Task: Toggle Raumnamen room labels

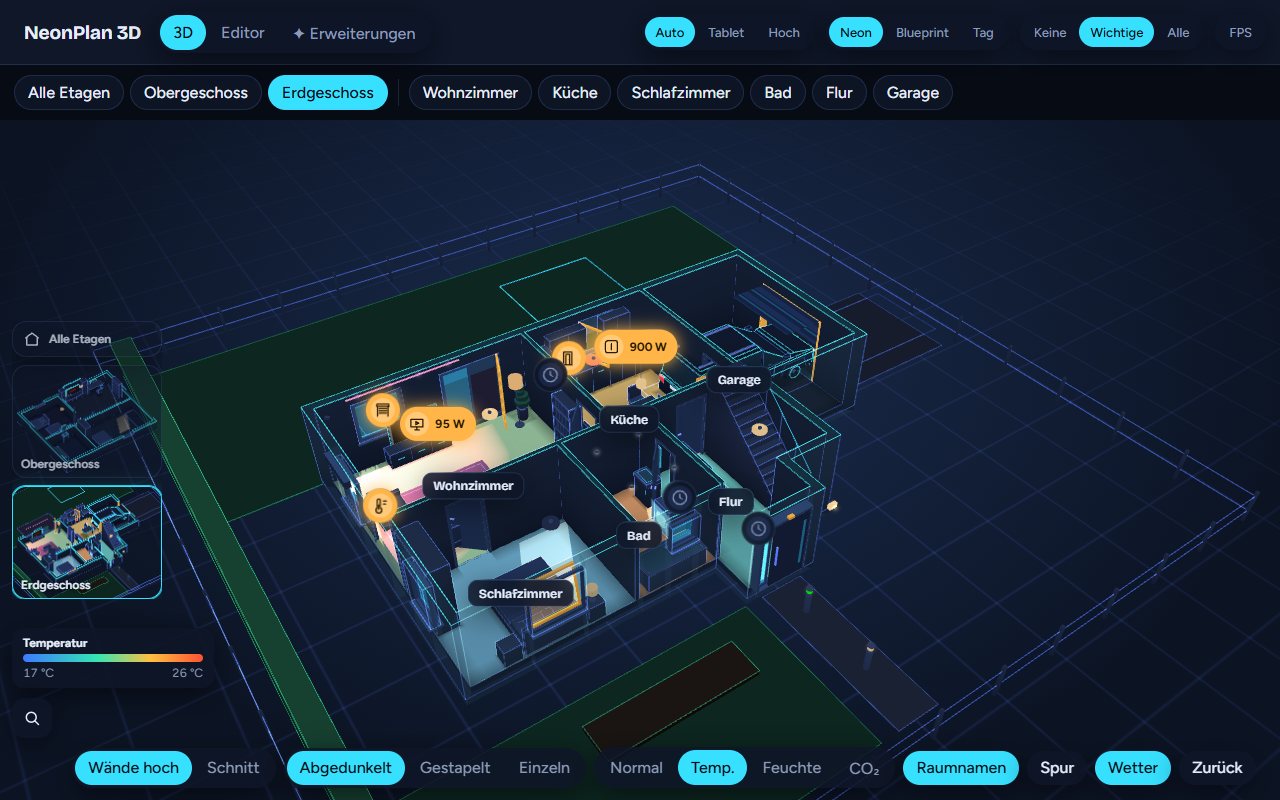Action: [x=961, y=768]
